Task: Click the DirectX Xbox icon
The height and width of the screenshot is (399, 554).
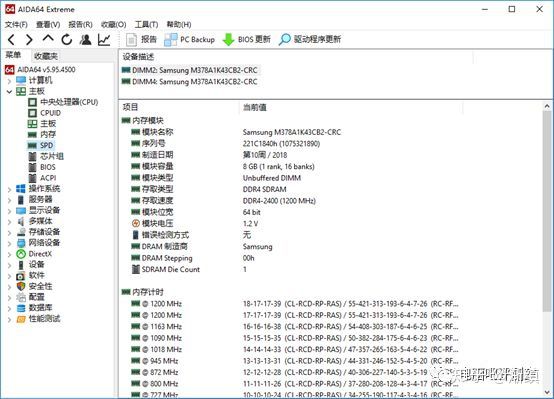Action: (x=21, y=254)
